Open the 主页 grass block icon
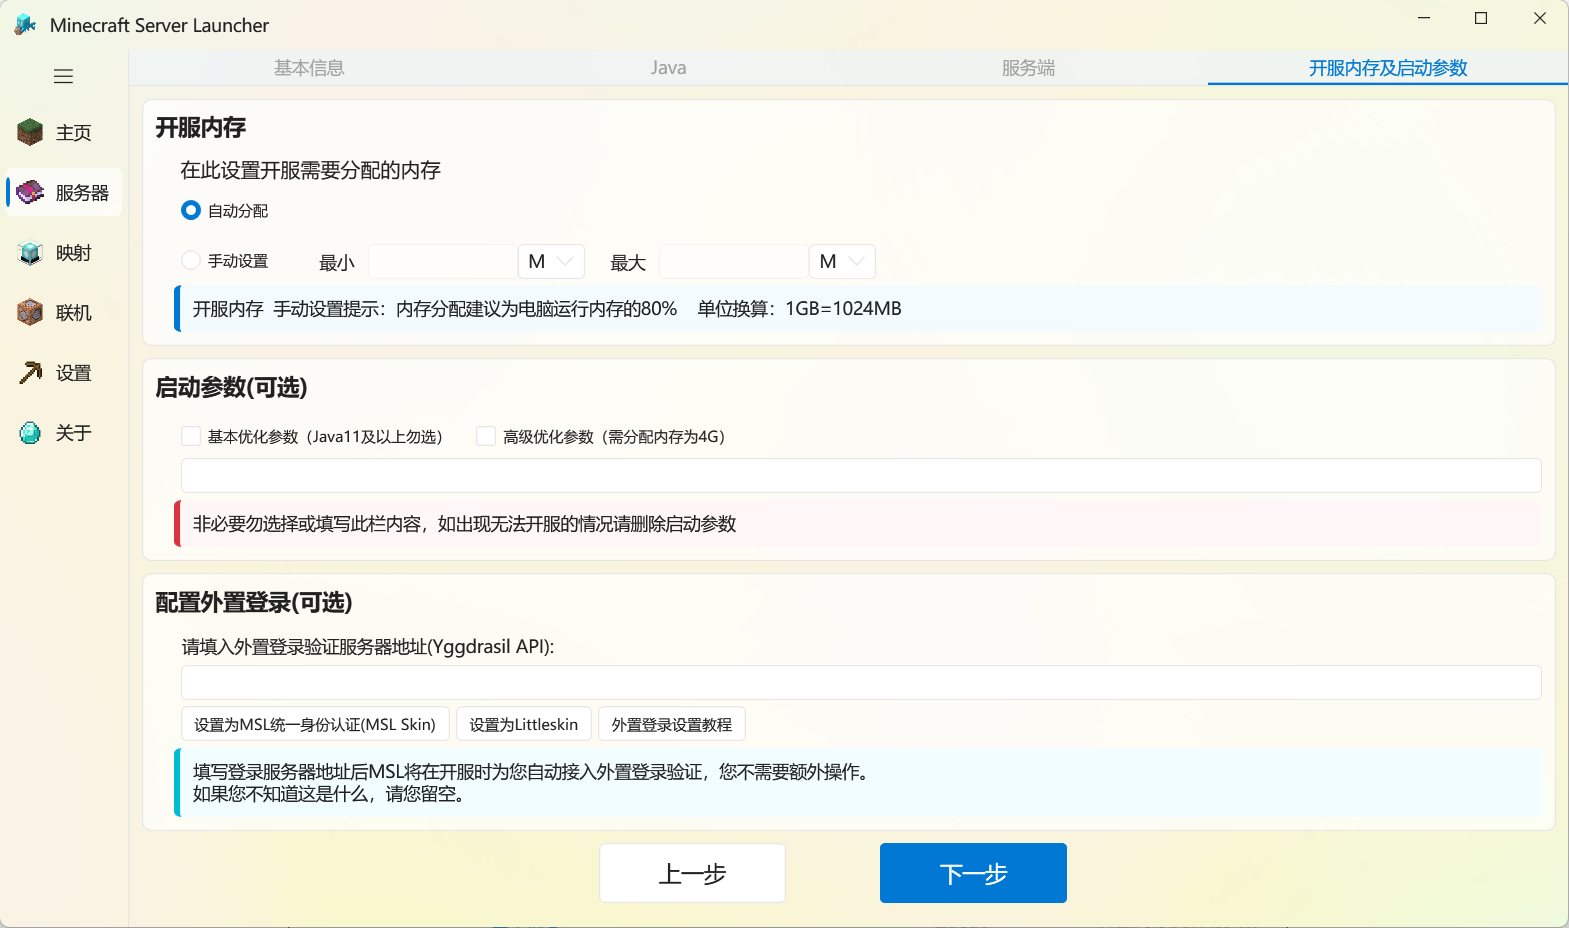The height and width of the screenshot is (928, 1569). click(30, 132)
